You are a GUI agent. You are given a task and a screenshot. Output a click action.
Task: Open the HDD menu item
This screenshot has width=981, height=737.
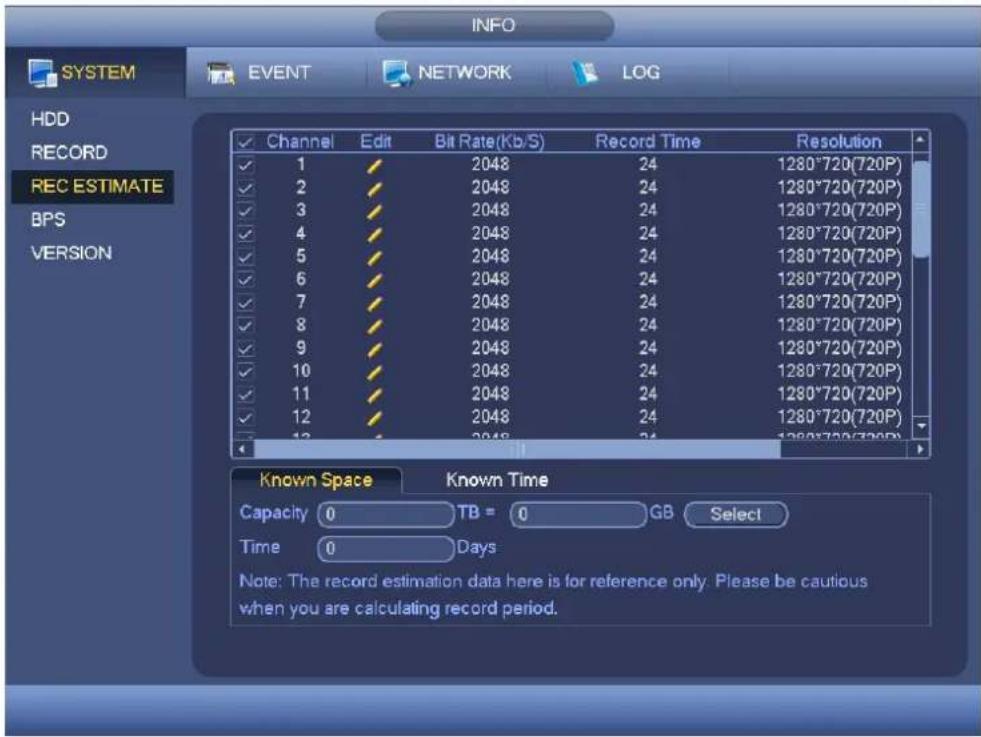pyautogui.click(x=50, y=119)
